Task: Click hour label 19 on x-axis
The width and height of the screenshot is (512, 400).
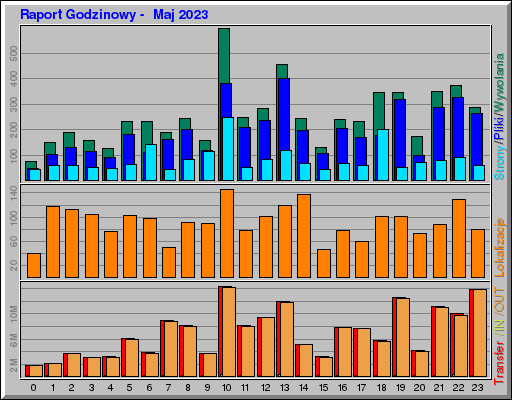Action: pyautogui.click(x=400, y=388)
